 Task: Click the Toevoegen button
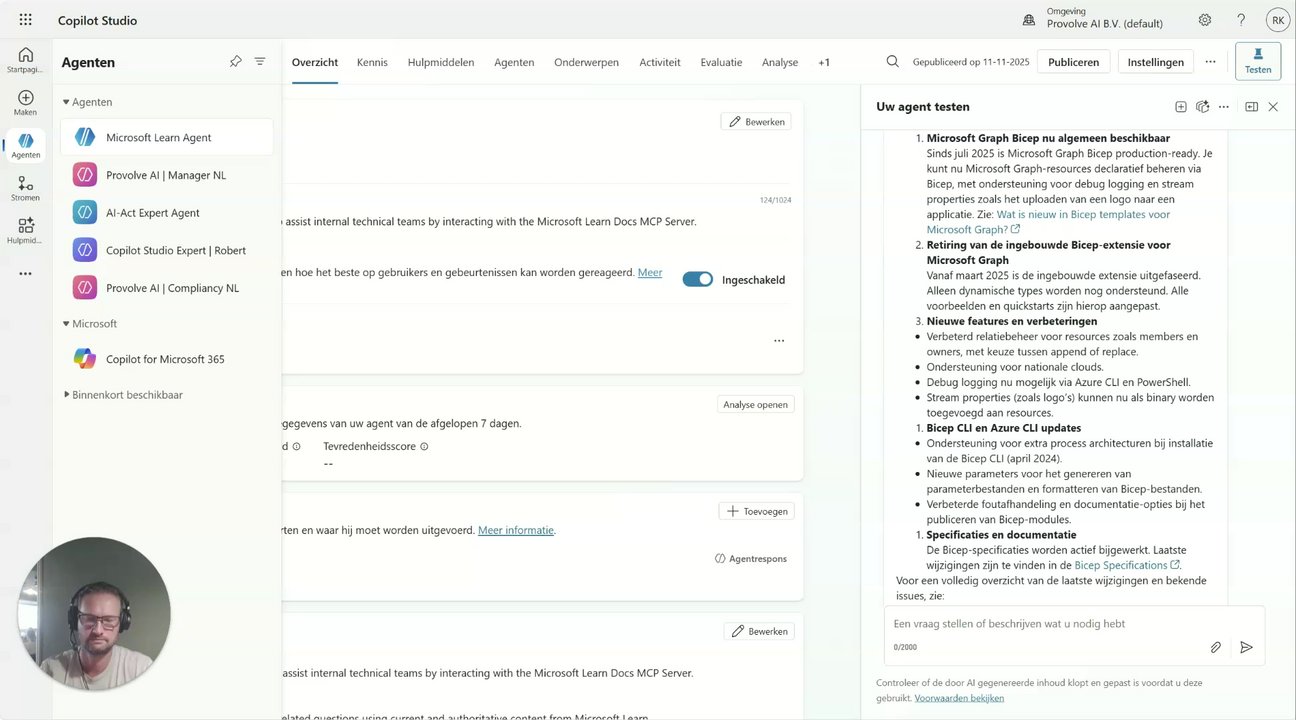pos(756,511)
